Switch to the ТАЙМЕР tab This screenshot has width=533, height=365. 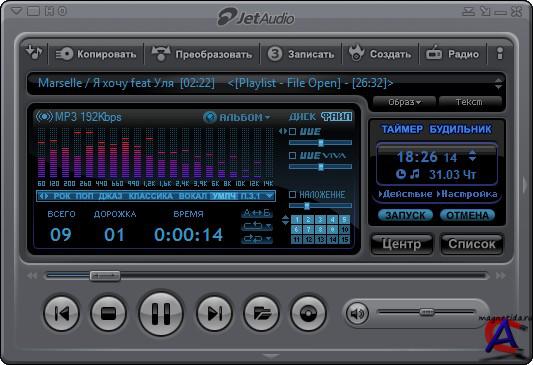402,129
